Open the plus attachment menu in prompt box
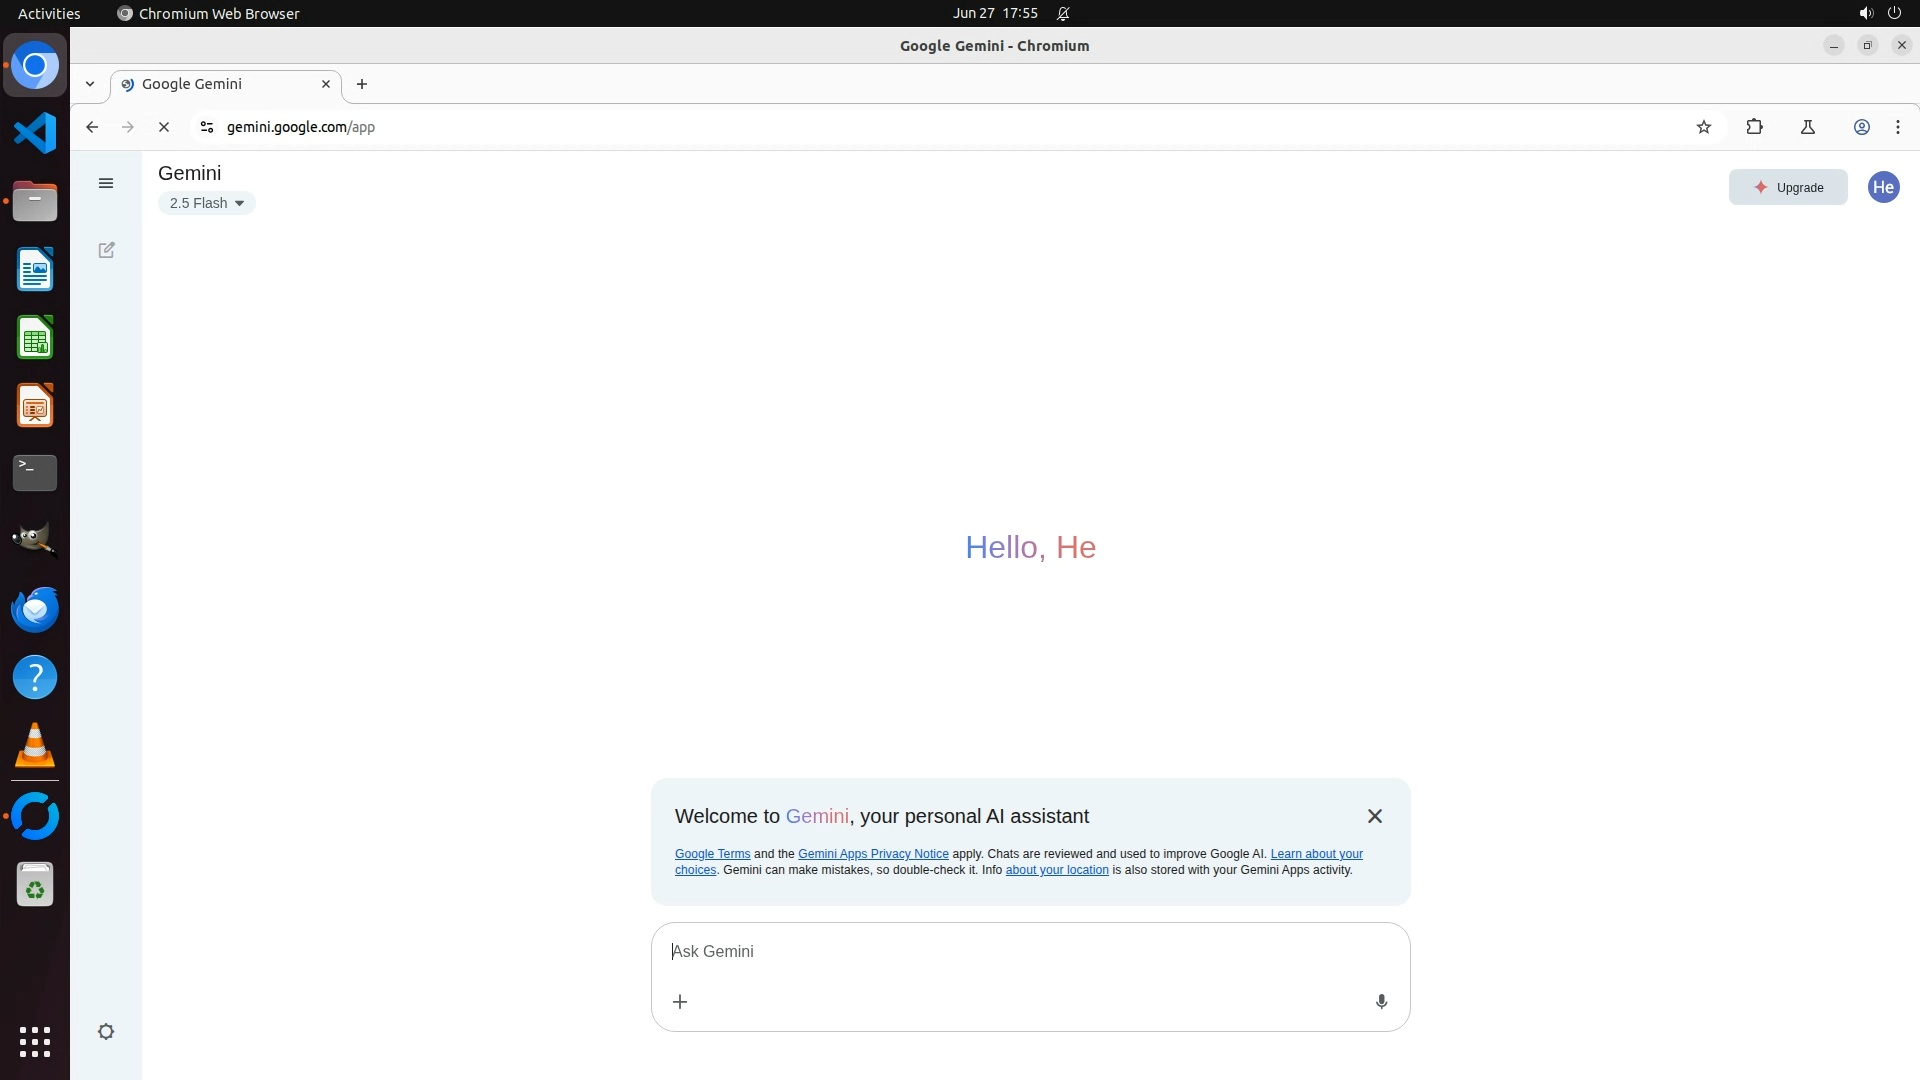 tap(680, 1001)
